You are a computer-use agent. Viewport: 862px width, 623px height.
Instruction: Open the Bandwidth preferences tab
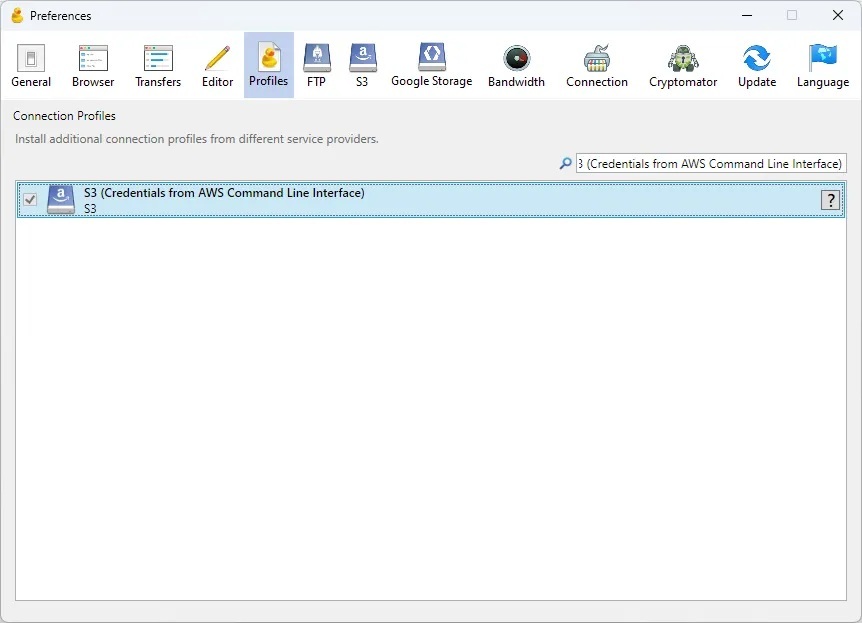516,65
